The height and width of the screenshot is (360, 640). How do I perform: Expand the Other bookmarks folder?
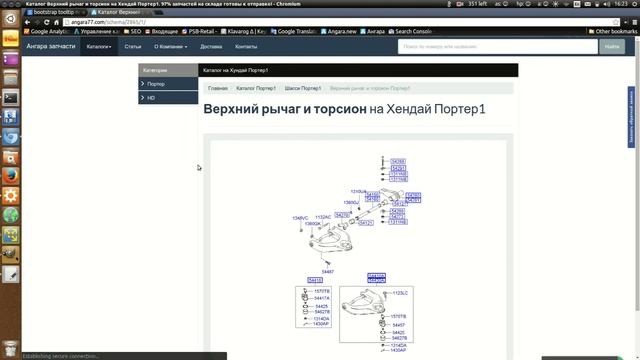pyautogui.click(x=612, y=31)
